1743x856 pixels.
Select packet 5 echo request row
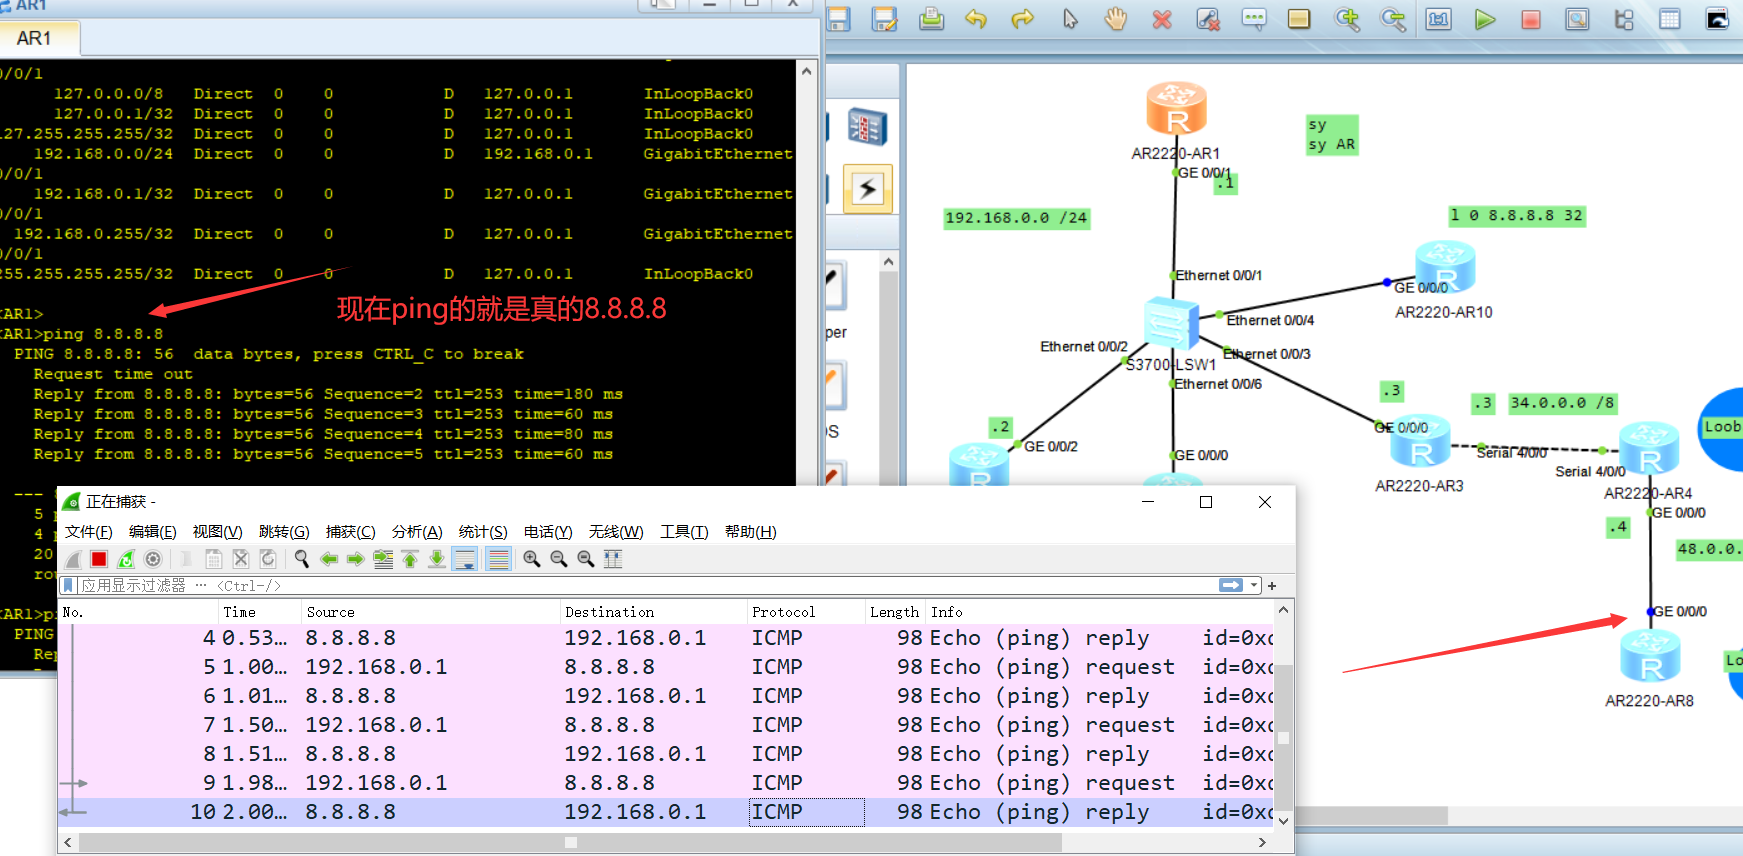pyautogui.click(x=666, y=667)
